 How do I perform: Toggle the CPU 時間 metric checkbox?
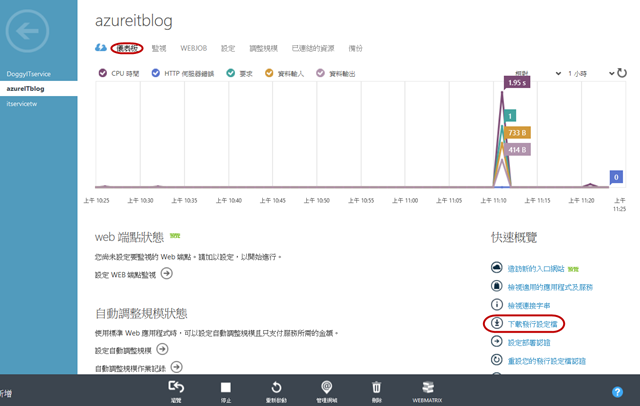tap(102, 73)
